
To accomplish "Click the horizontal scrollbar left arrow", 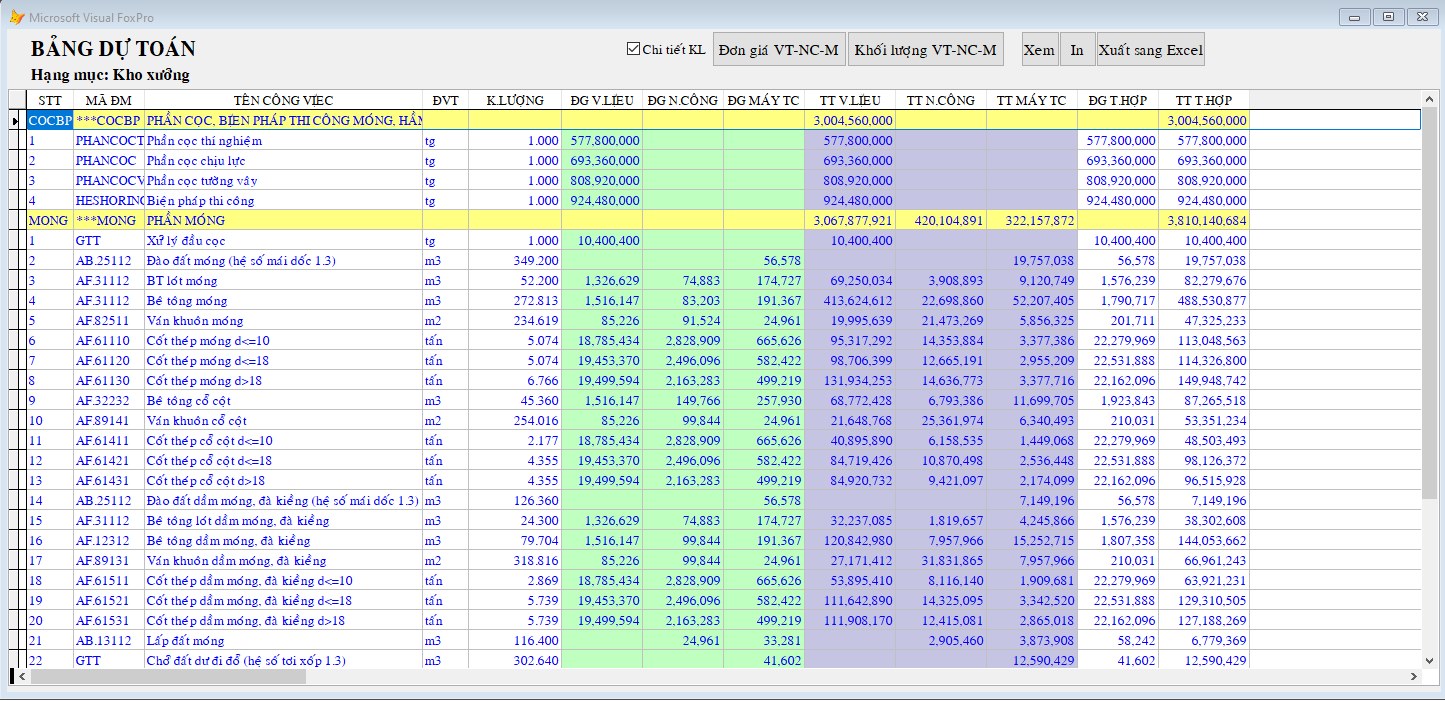I will coord(20,677).
